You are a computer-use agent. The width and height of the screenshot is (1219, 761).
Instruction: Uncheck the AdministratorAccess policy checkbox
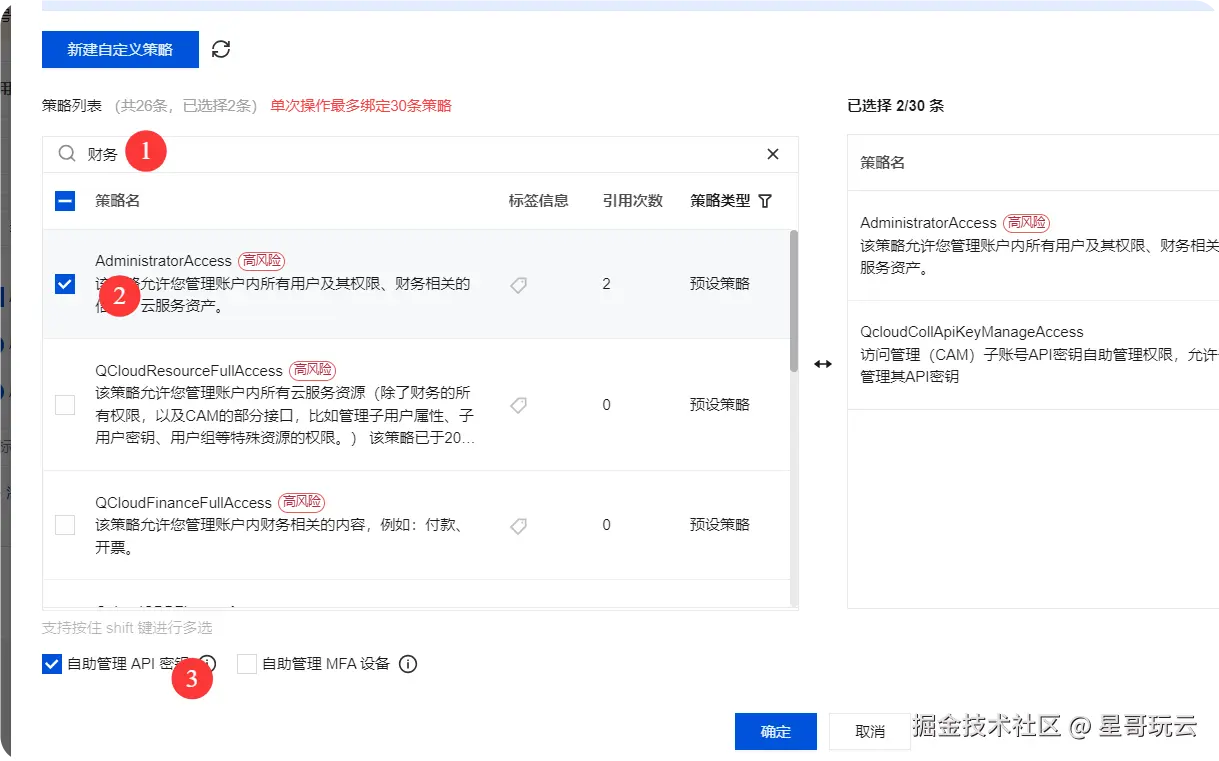pos(65,284)
